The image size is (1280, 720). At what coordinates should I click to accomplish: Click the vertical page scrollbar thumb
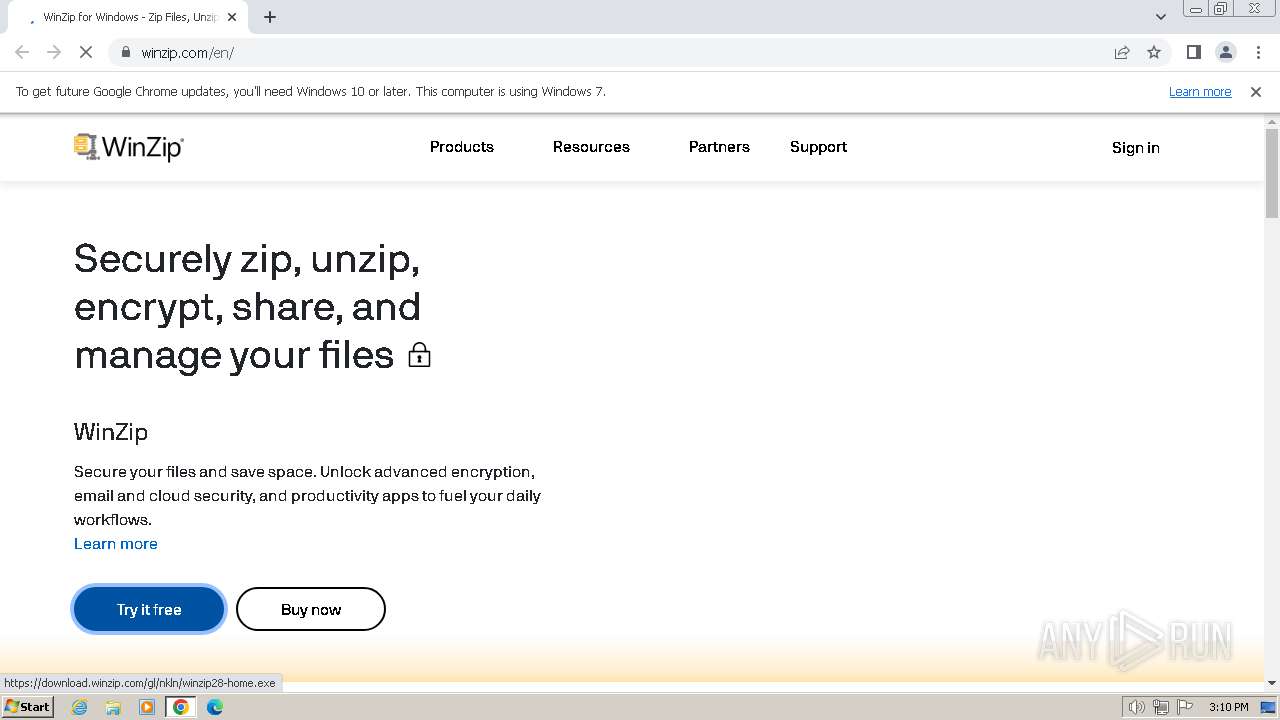point(1272,173)
